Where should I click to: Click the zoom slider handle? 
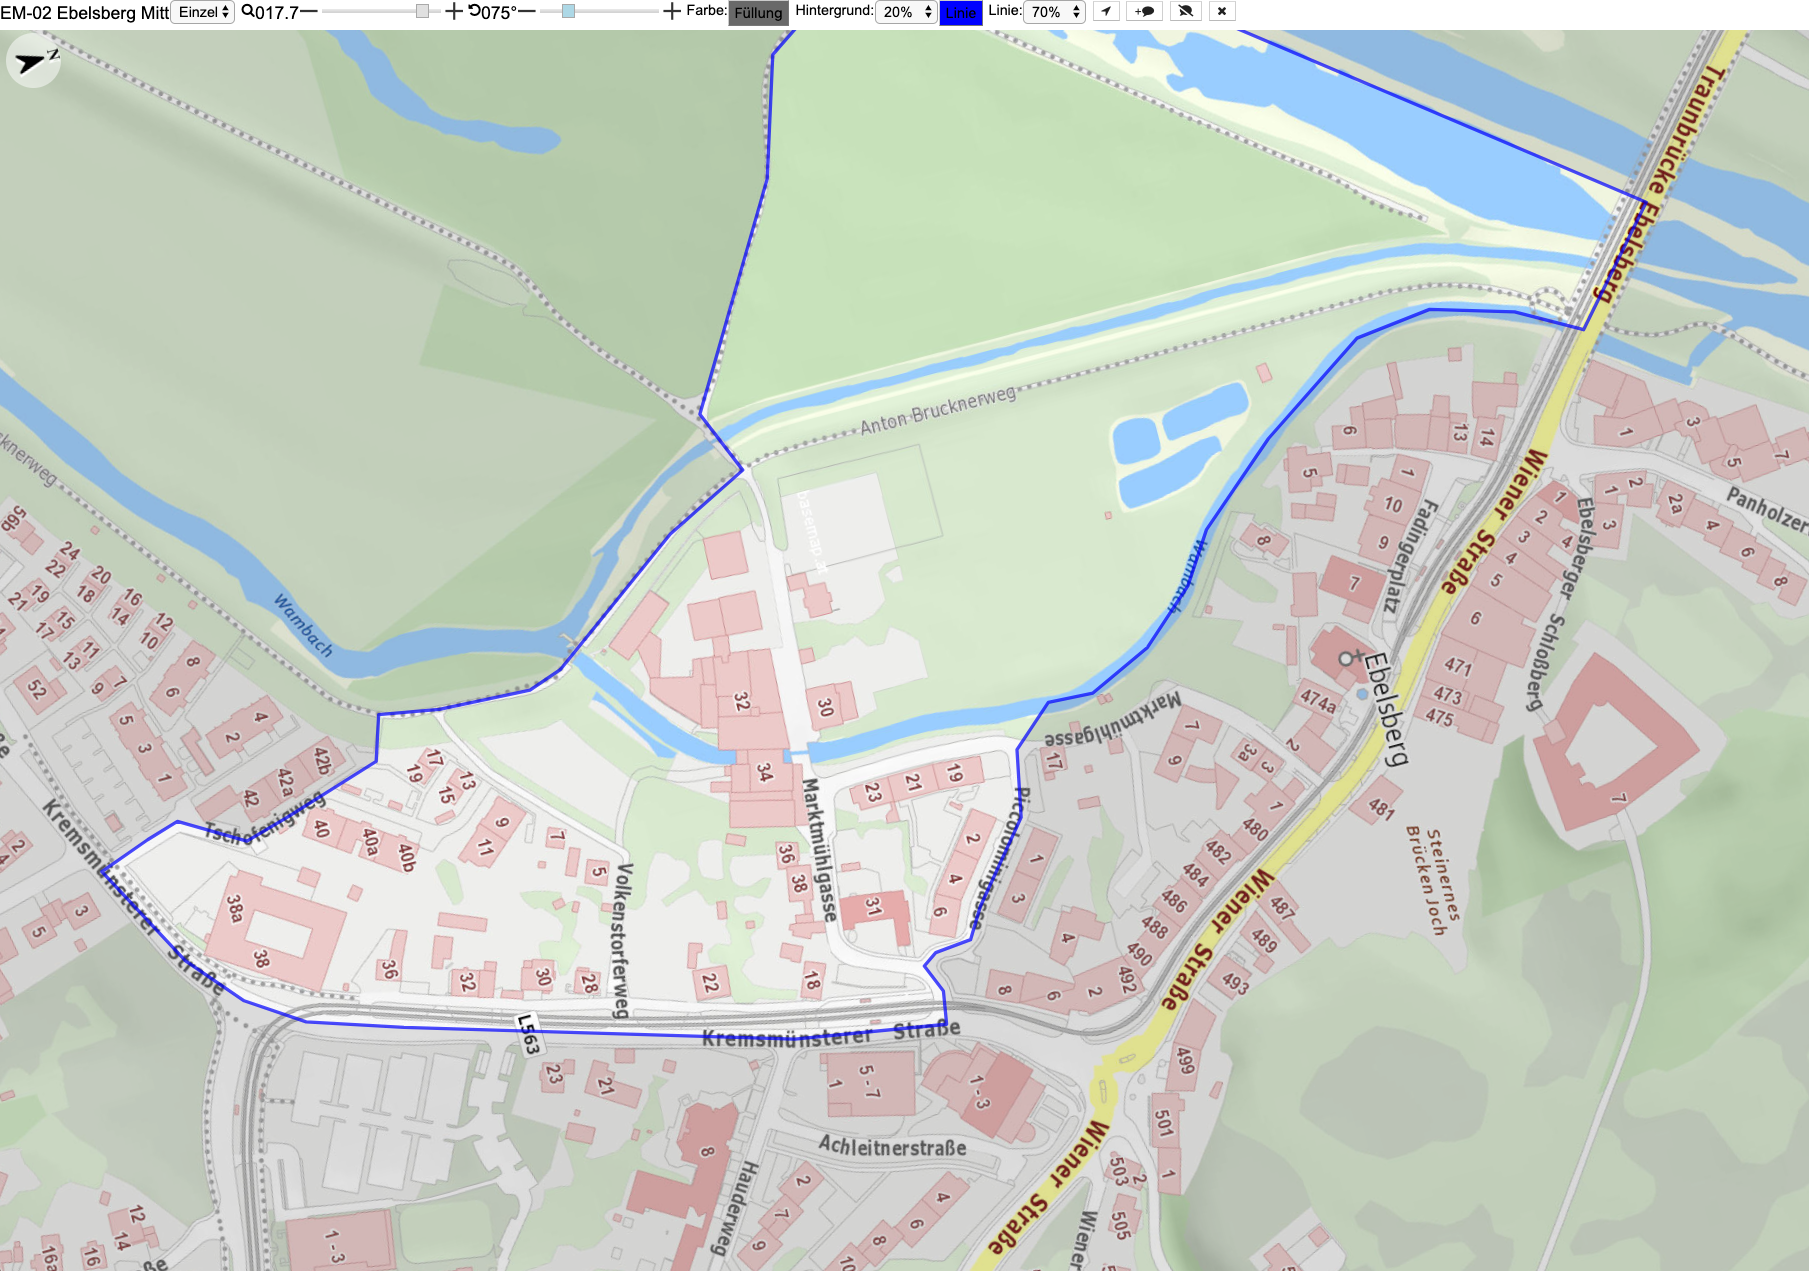(422, 11)
